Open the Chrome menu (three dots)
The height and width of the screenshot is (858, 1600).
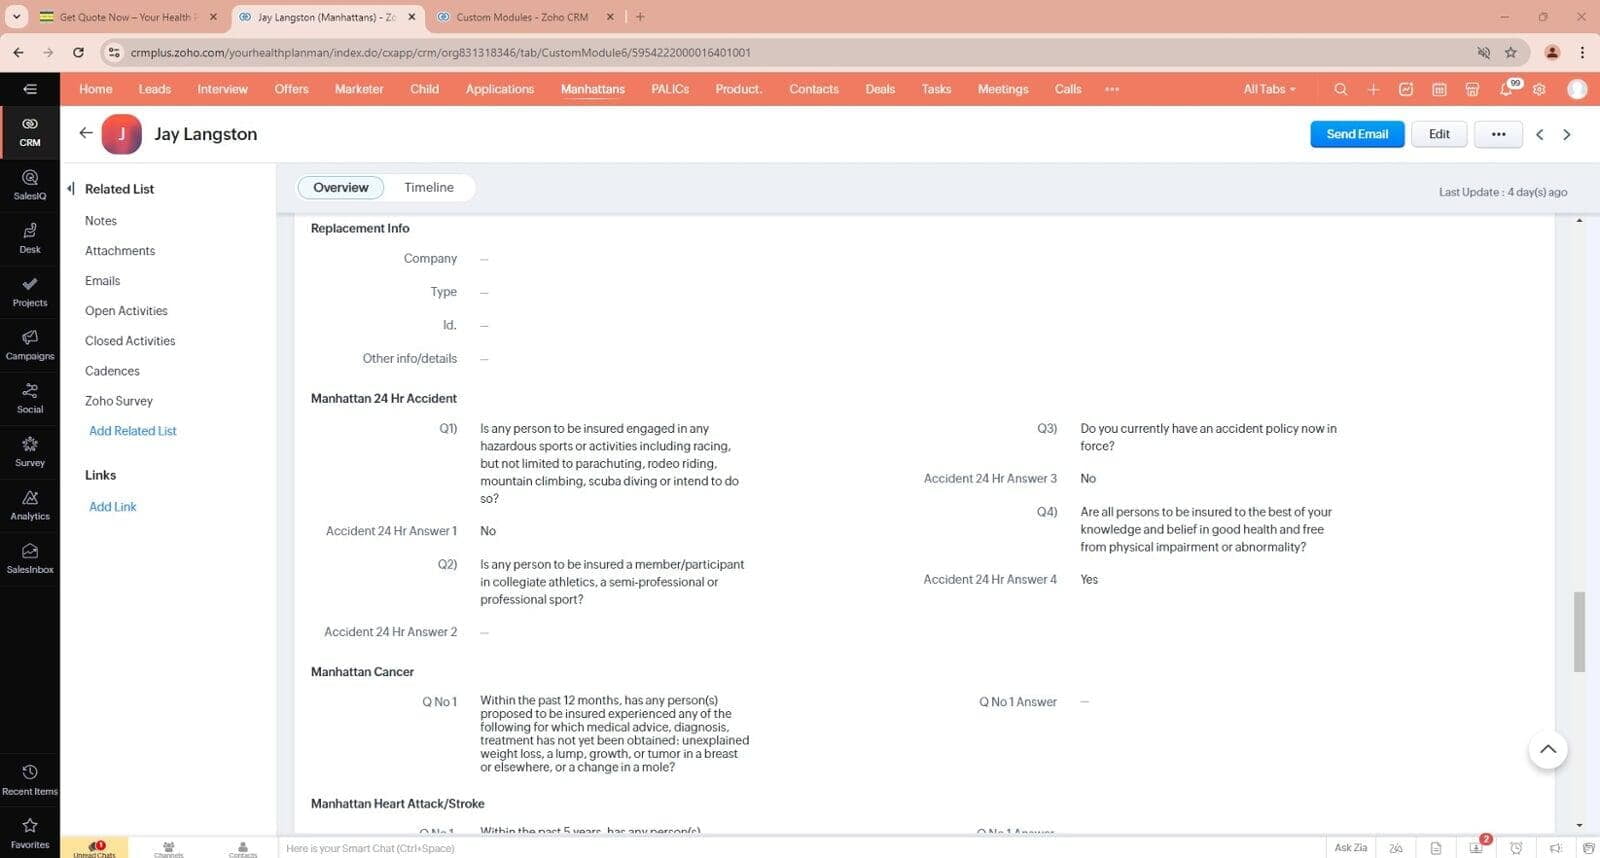tap(1582, 52)
